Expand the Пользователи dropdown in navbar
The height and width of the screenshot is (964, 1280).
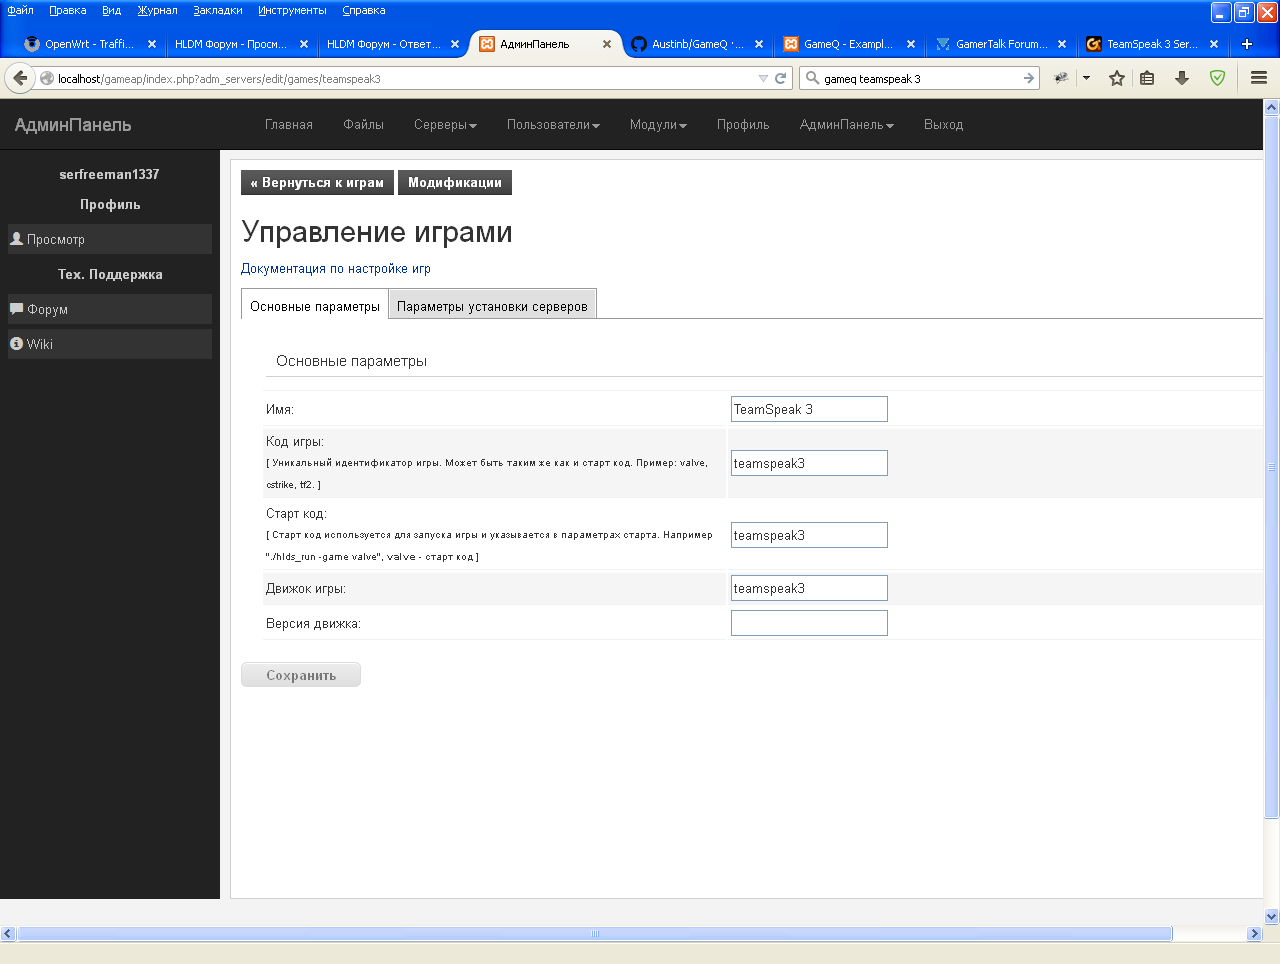coord(553,125)
